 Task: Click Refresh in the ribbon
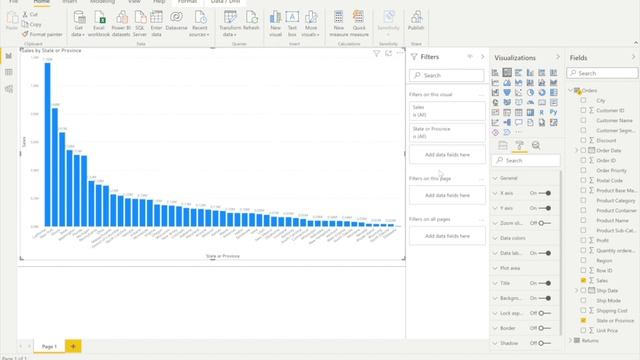pos(251,20)
